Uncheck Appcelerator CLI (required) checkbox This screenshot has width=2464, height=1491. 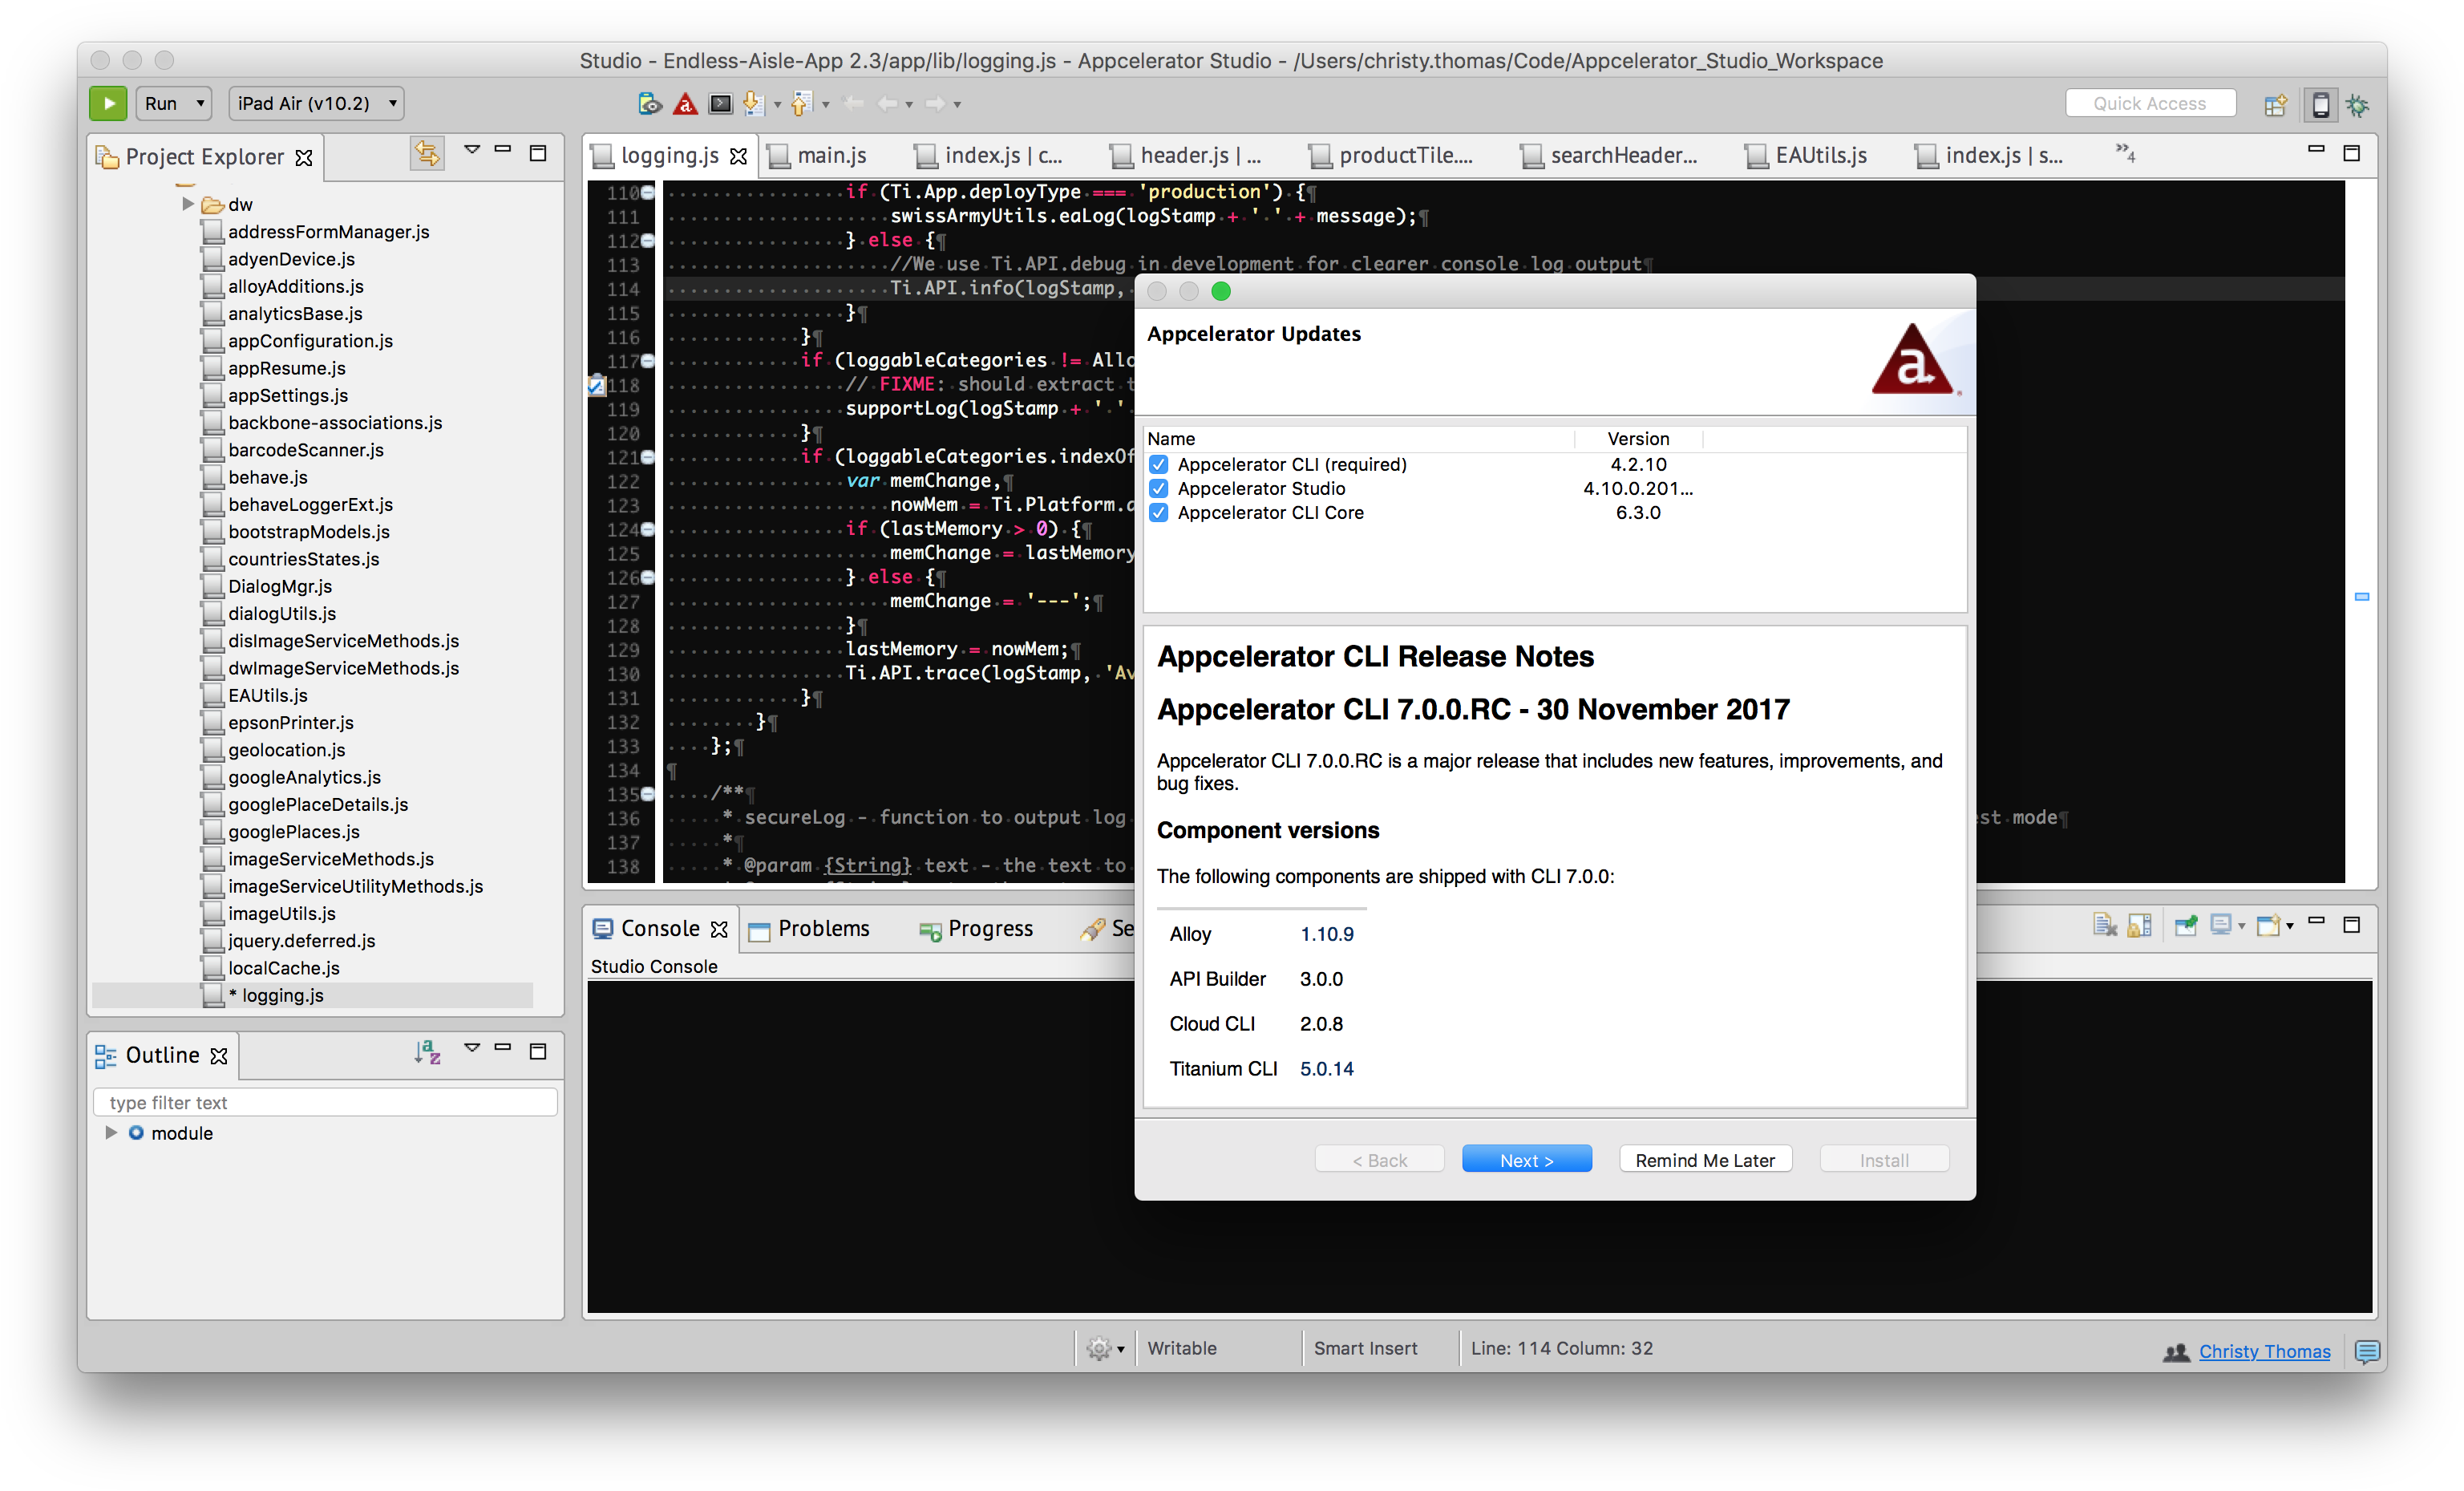[x=1159, y=465]
